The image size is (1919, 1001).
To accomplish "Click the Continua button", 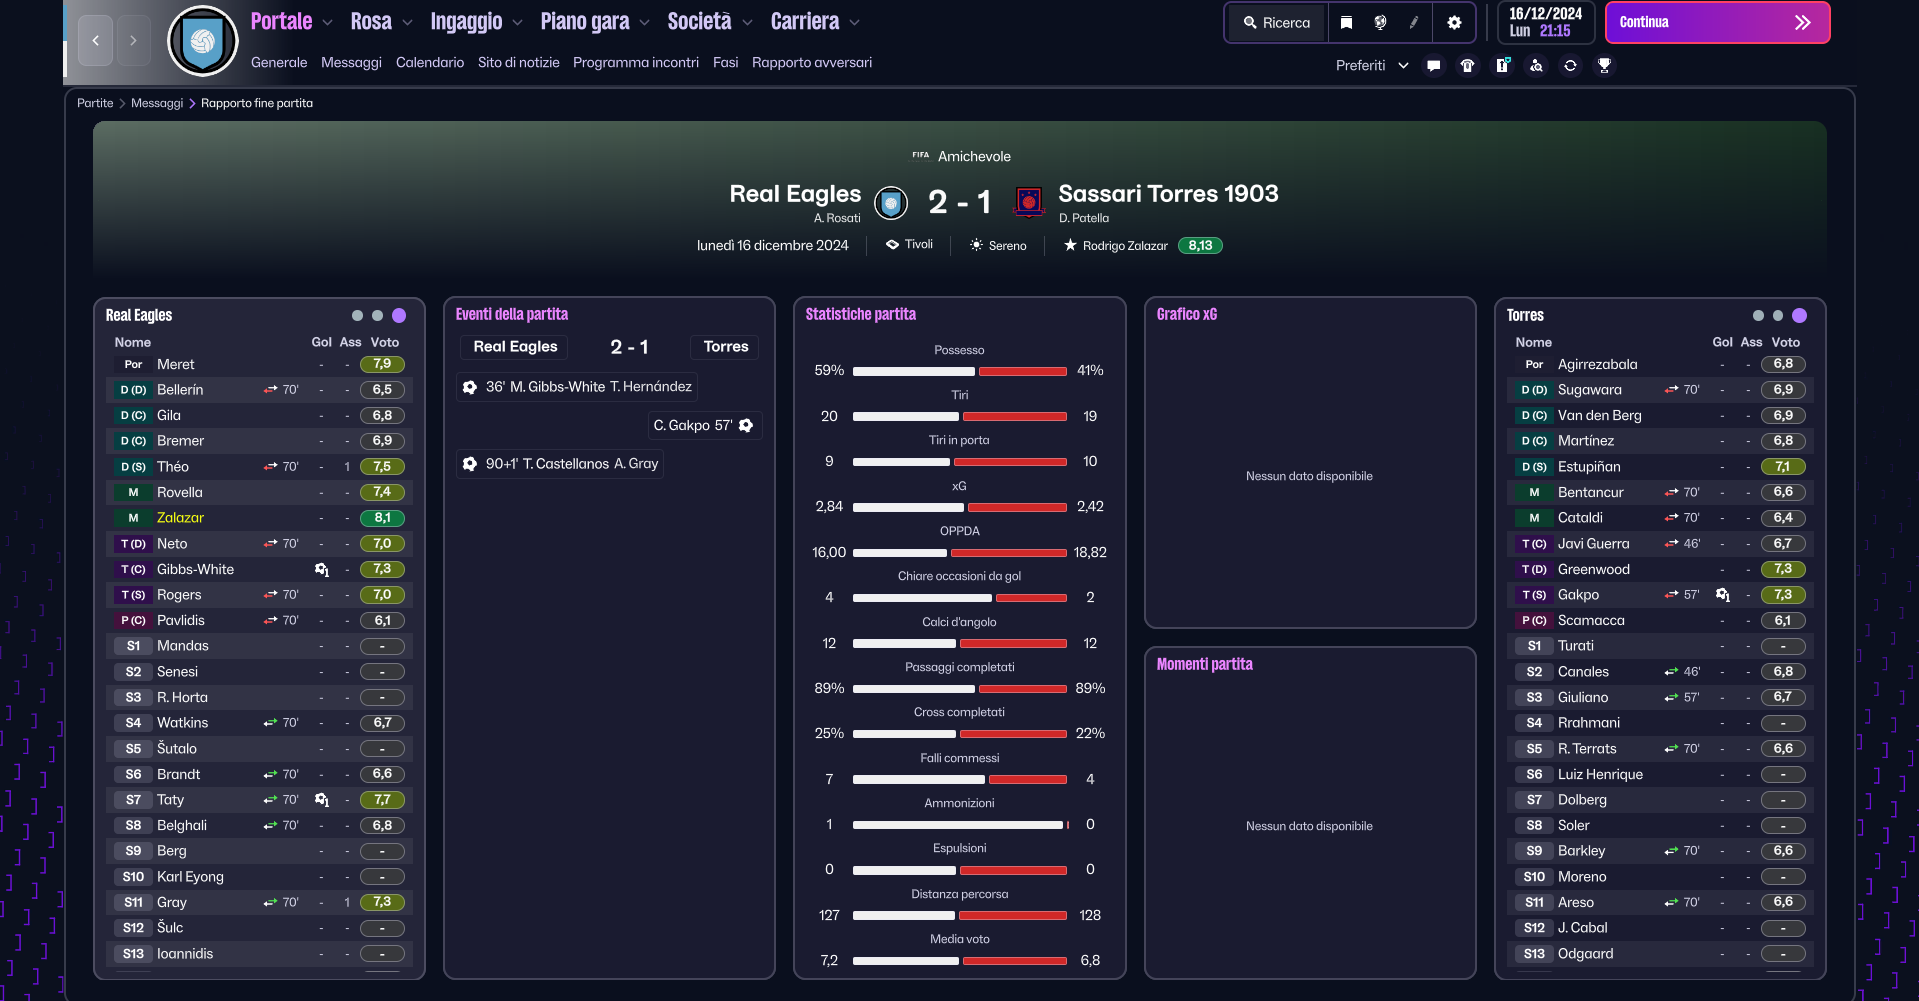I will 1717,22.
